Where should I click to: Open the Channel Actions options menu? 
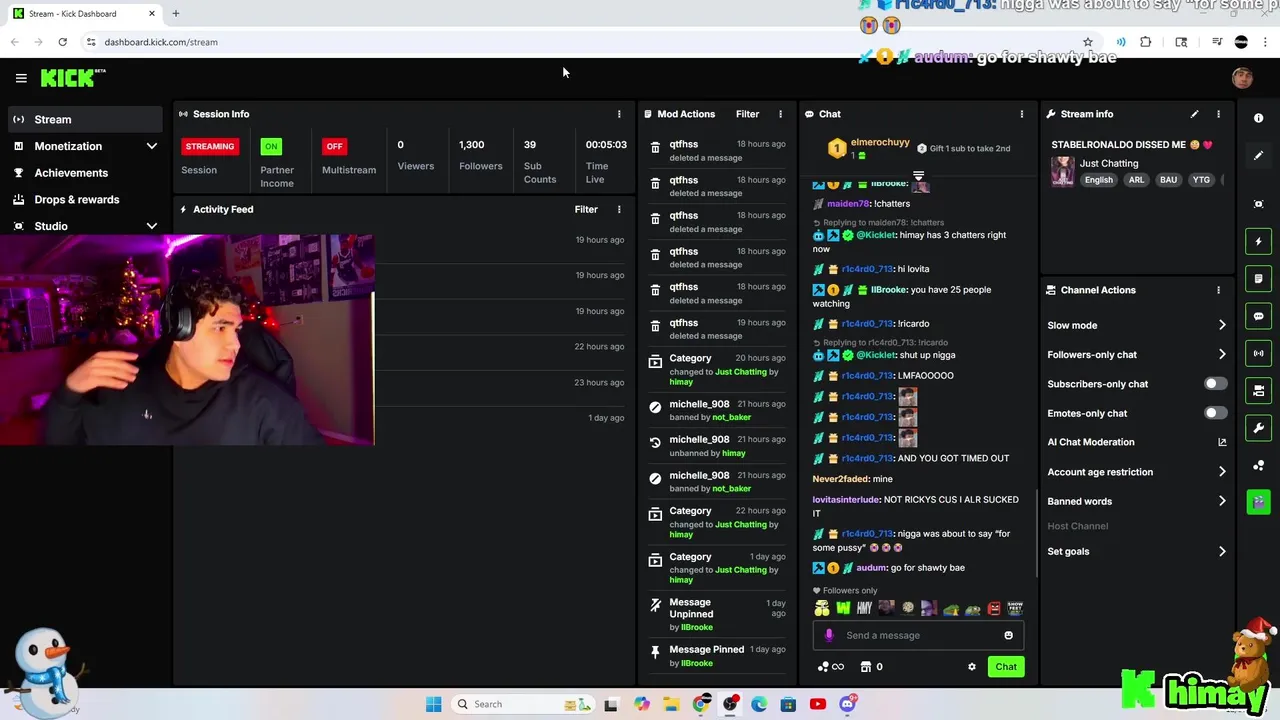(x=1218, y=290)
